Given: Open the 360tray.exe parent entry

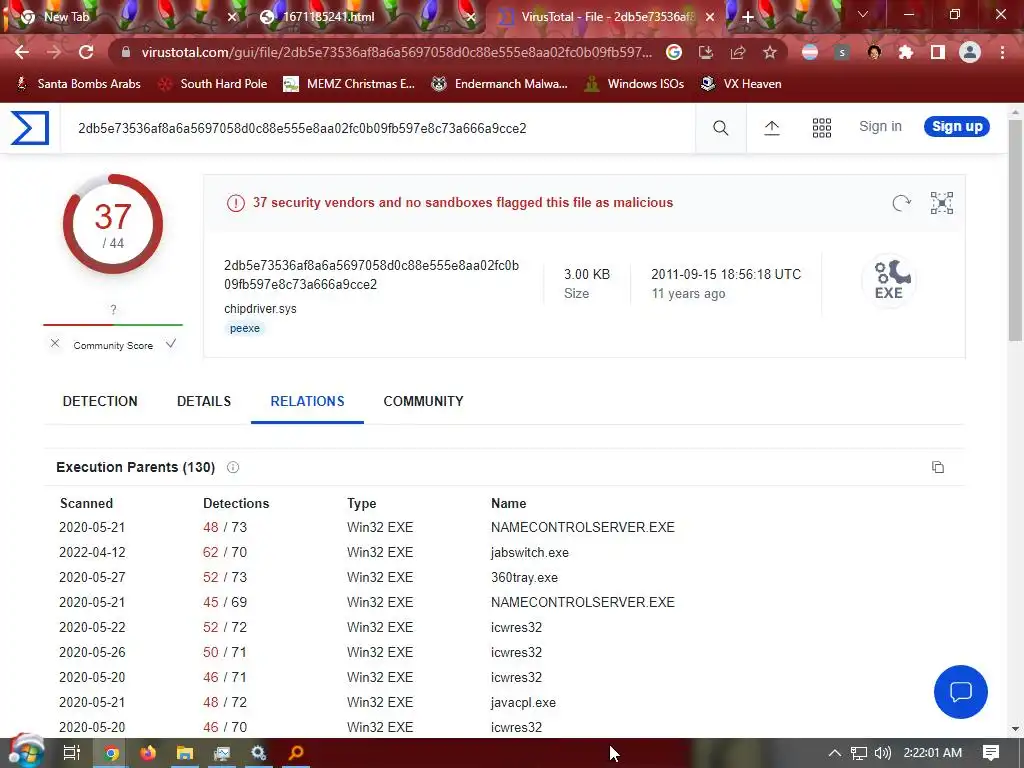Looking at the screenshot, I should (x=524, y=577).
